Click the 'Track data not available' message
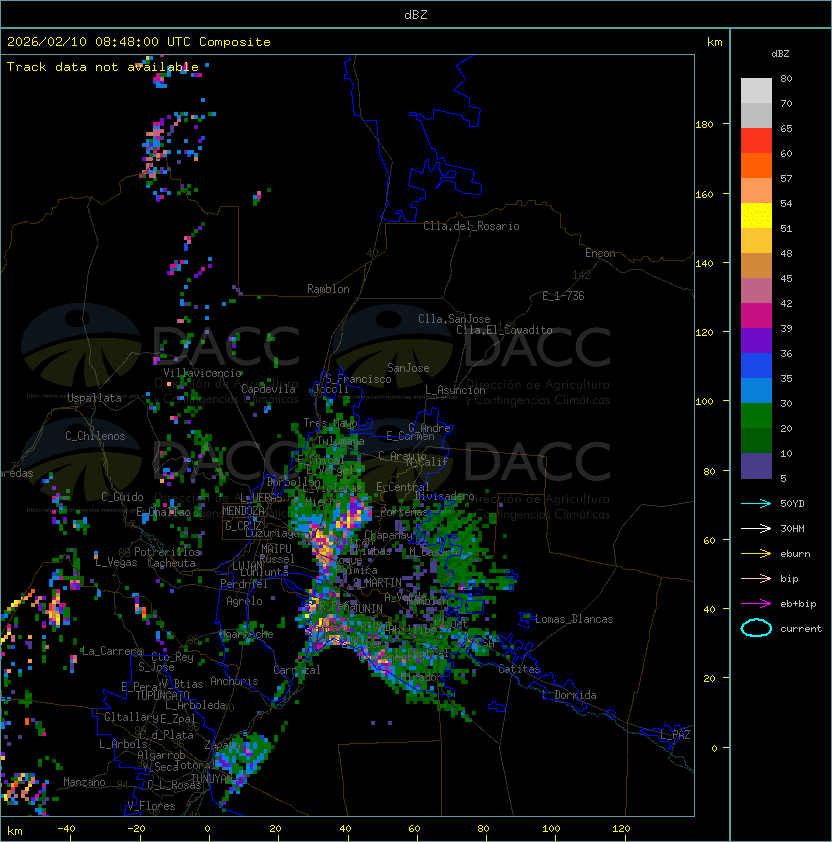This screenshot has height=842, width=832. (x=103, y=67)
